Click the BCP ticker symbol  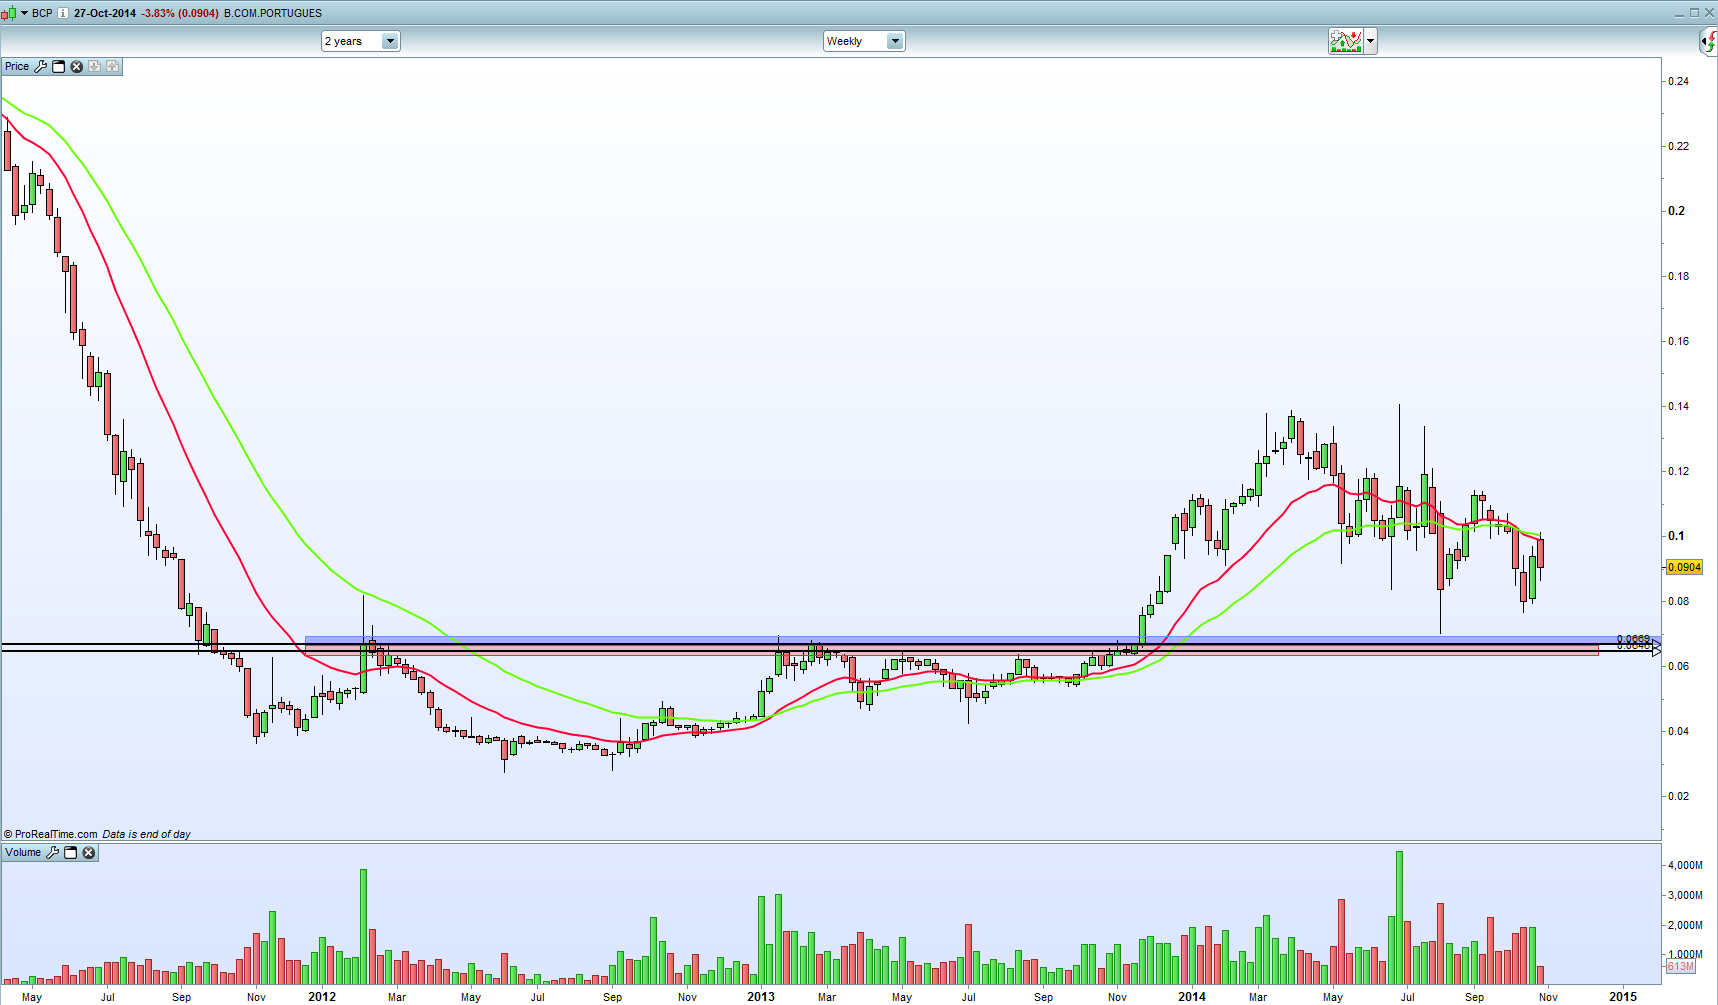[x=42, y=13]
